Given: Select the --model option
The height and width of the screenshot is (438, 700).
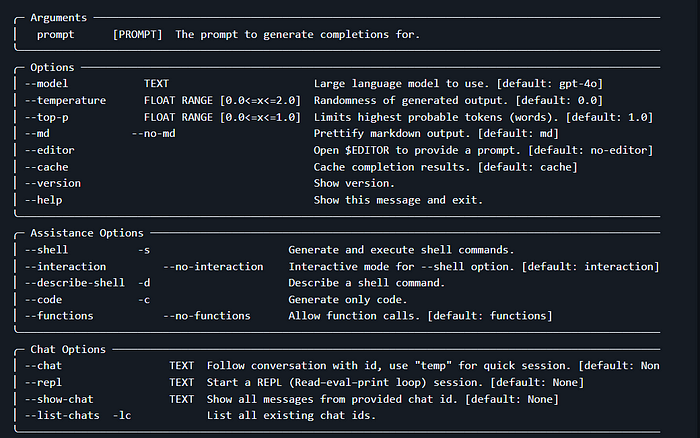Looking at the screenshot, I should point(46,84).
